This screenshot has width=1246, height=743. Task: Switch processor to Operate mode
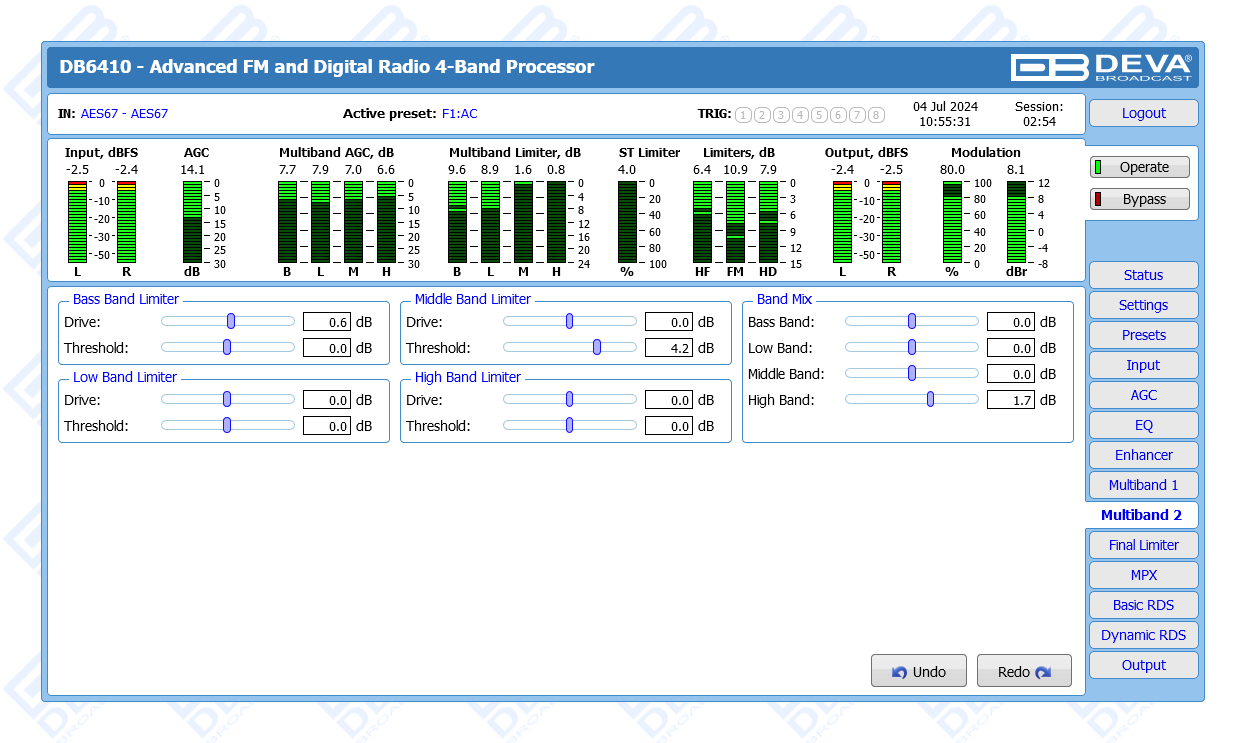(1140, 168)
